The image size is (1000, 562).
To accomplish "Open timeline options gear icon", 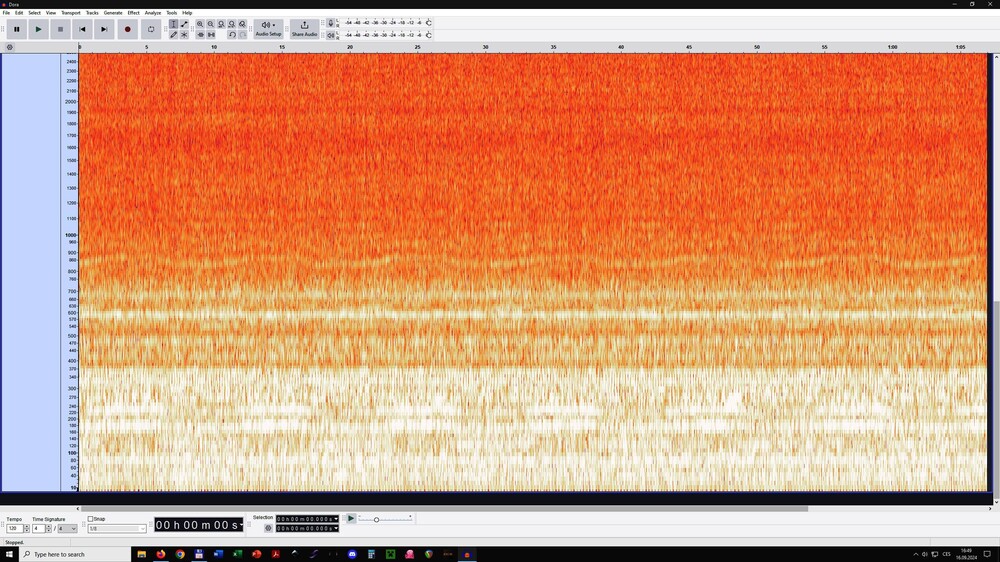I will pyautogui.click(x=10, y=47).
